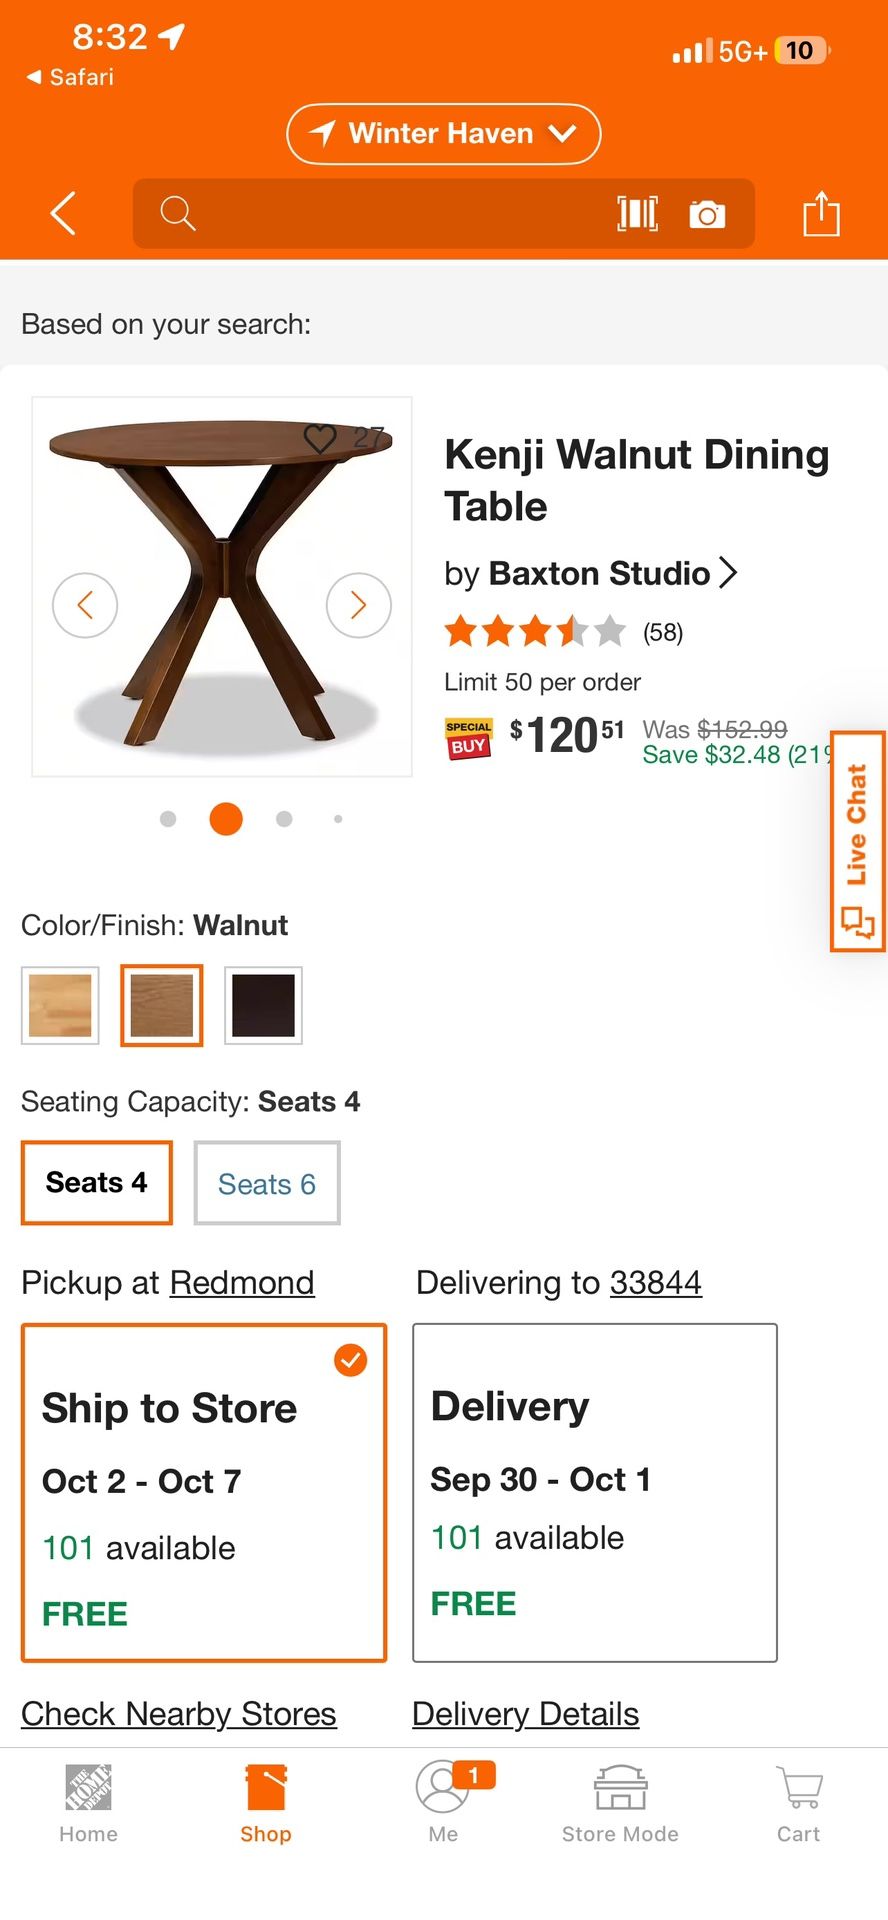This screenshot has width=888, height=1920.
Task: Tap the barcode scanner icon in search bar
Action: 637,213
